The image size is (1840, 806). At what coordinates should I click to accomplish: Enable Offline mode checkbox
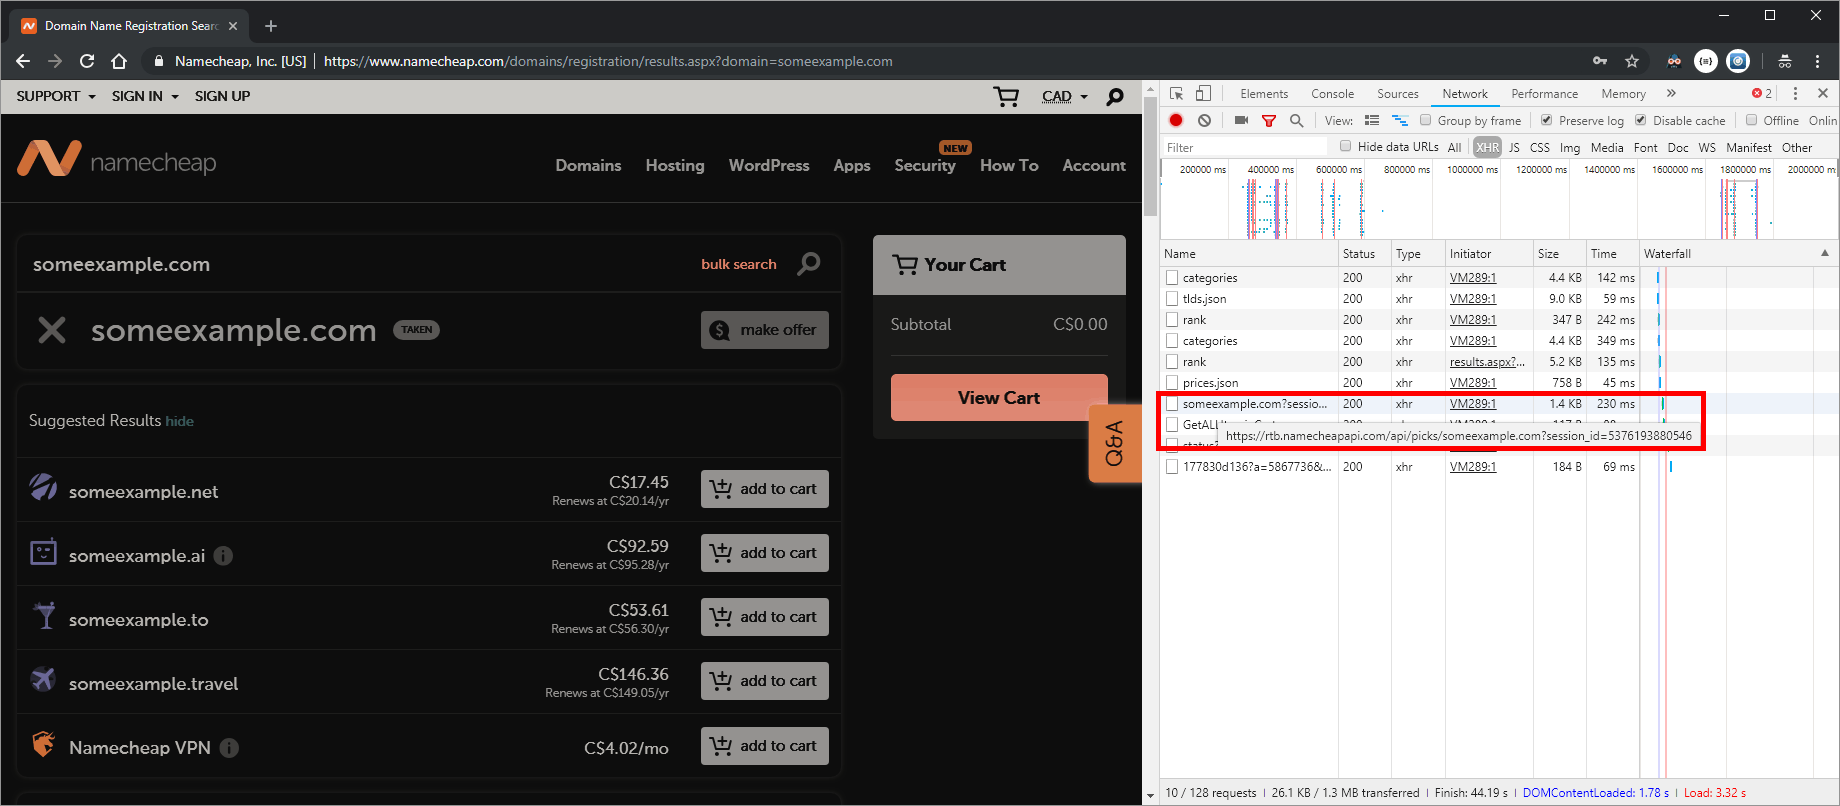coord(1751,120)
